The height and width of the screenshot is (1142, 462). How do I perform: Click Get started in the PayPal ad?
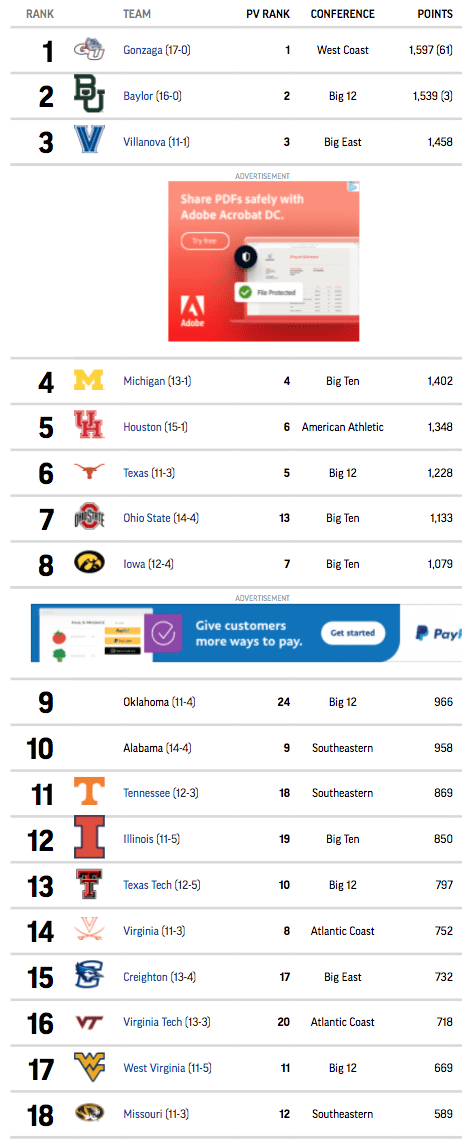[x=353, y=633]
